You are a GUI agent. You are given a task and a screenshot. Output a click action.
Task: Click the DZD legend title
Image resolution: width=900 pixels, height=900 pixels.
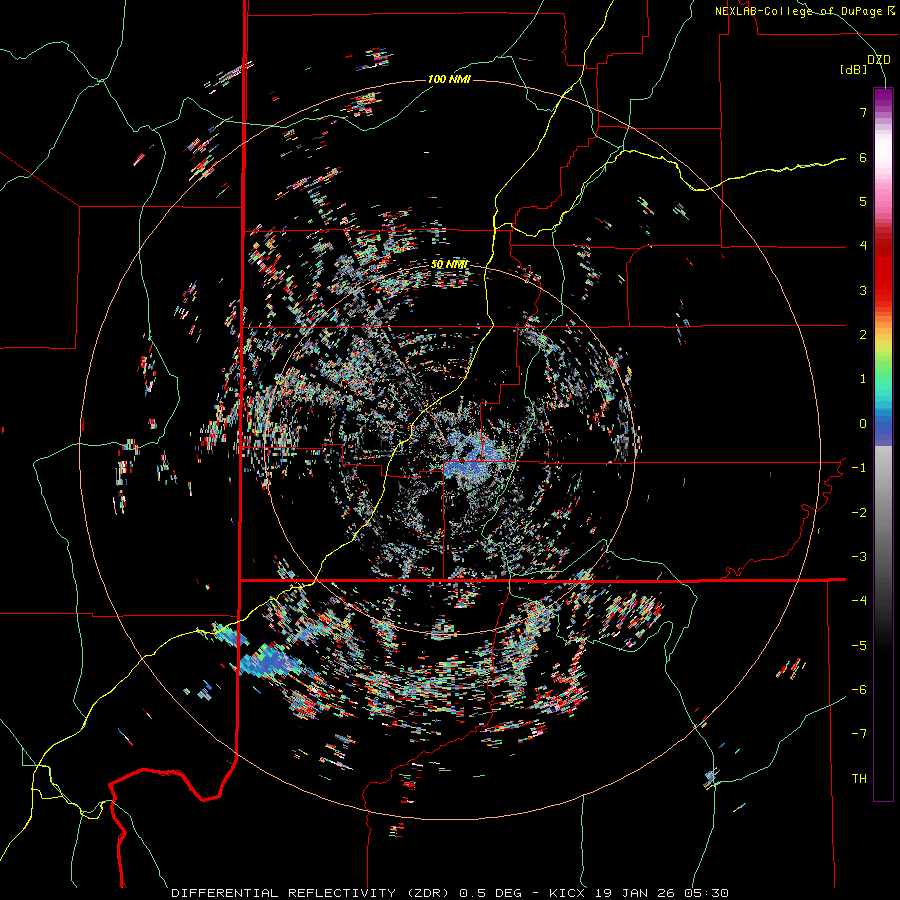[878, 60]
